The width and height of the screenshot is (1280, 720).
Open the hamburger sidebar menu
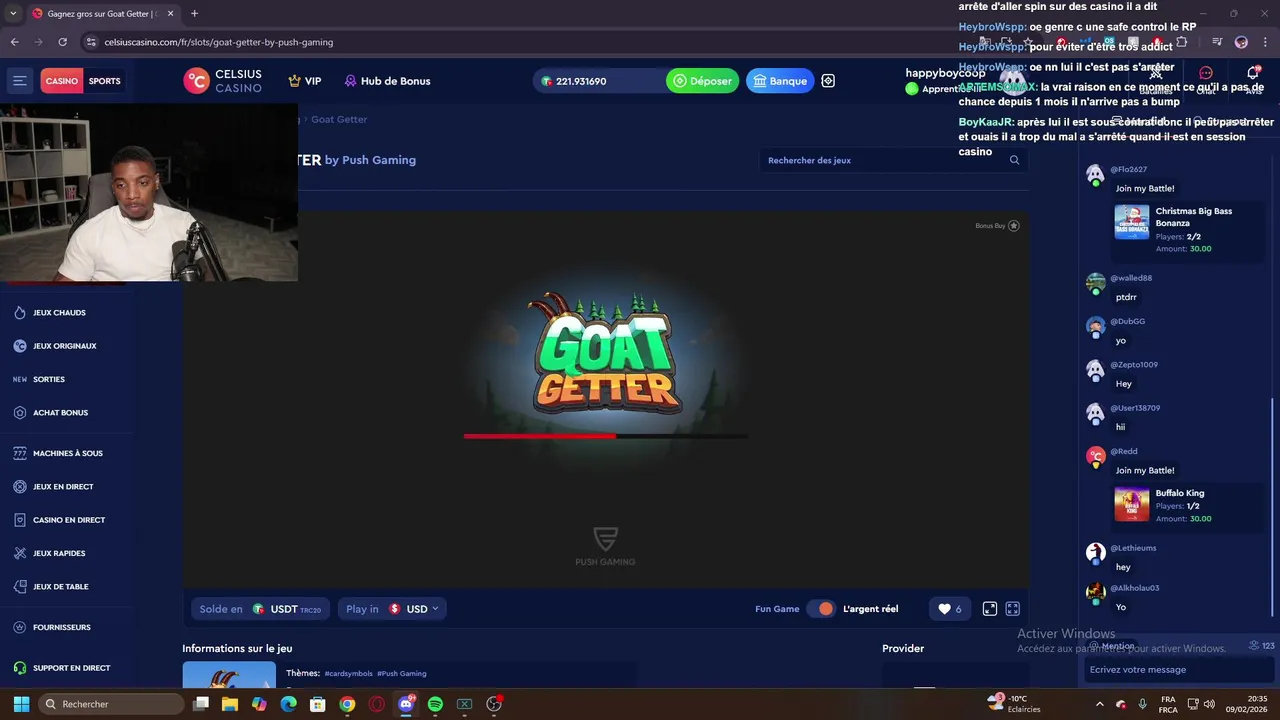[x=20, y=81]
